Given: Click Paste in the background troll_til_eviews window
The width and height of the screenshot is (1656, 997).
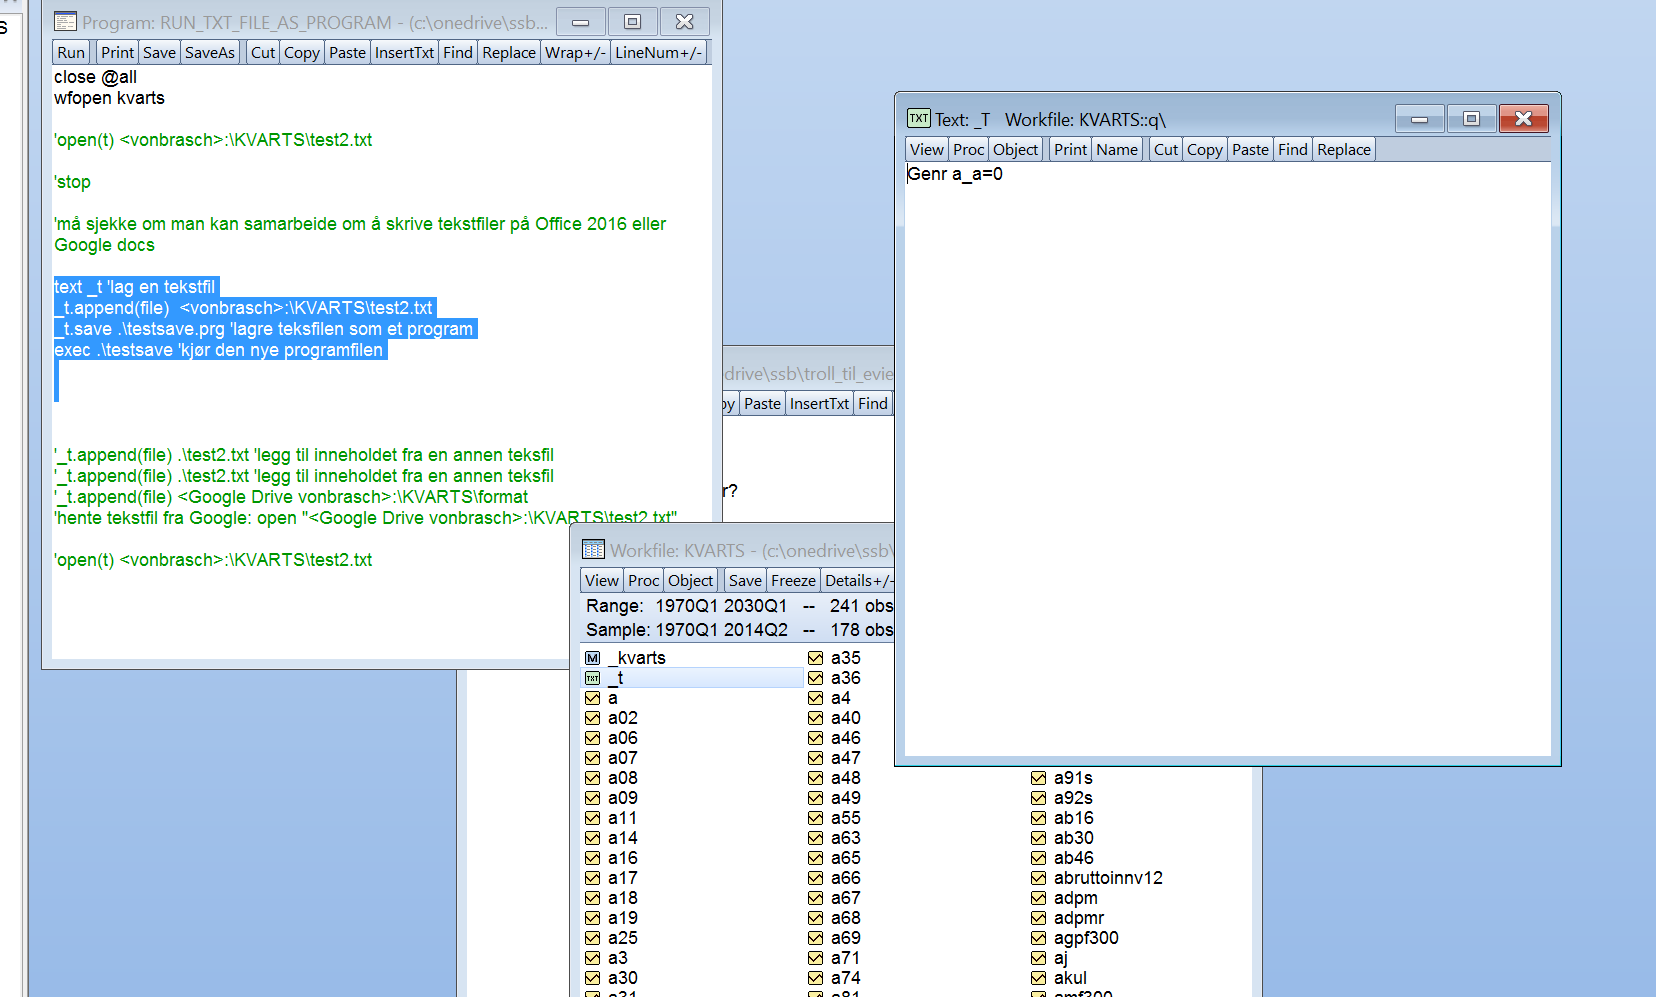Looking at the screenshot, I should coord(762,403).
